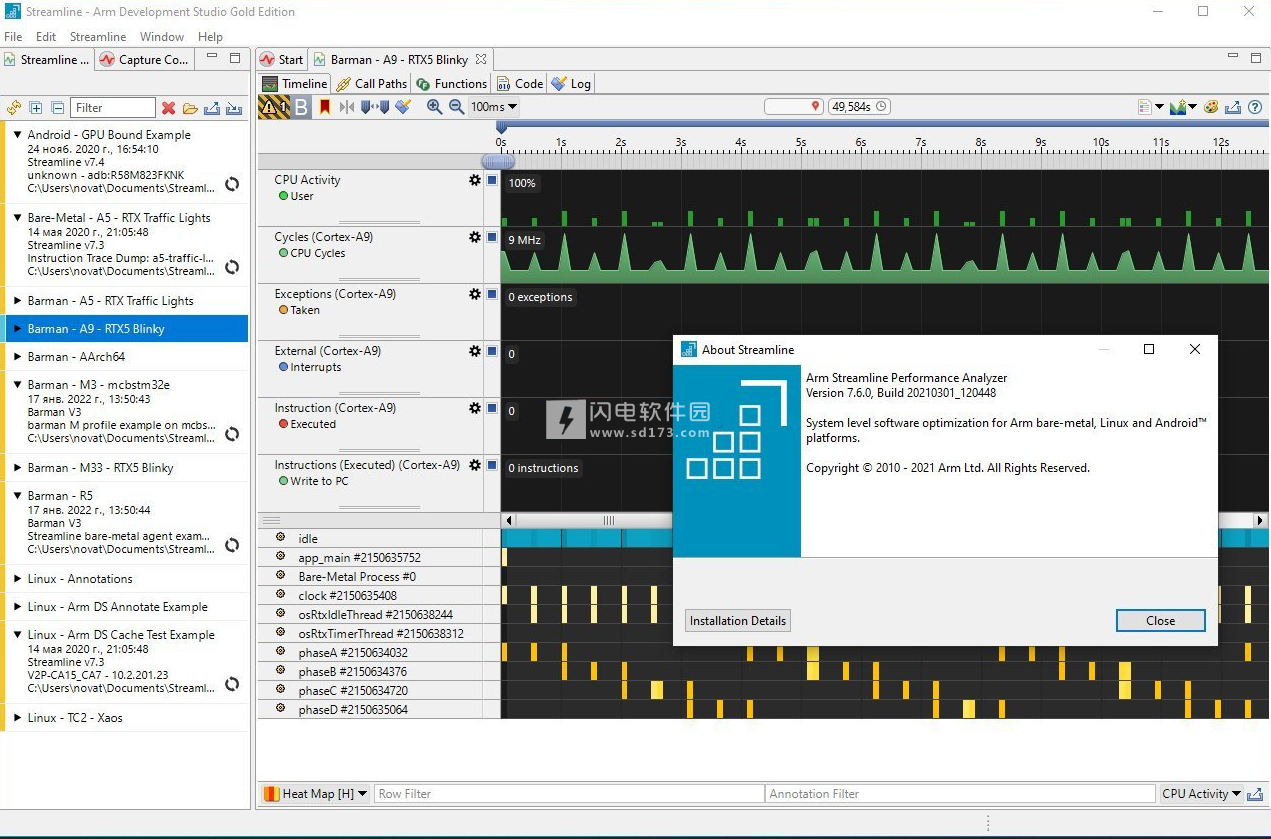Collapse the Android - GPU Bound Example entry
Image resolution: width=1271 pixels, height=839 pixels.
(x=17, y=134)
